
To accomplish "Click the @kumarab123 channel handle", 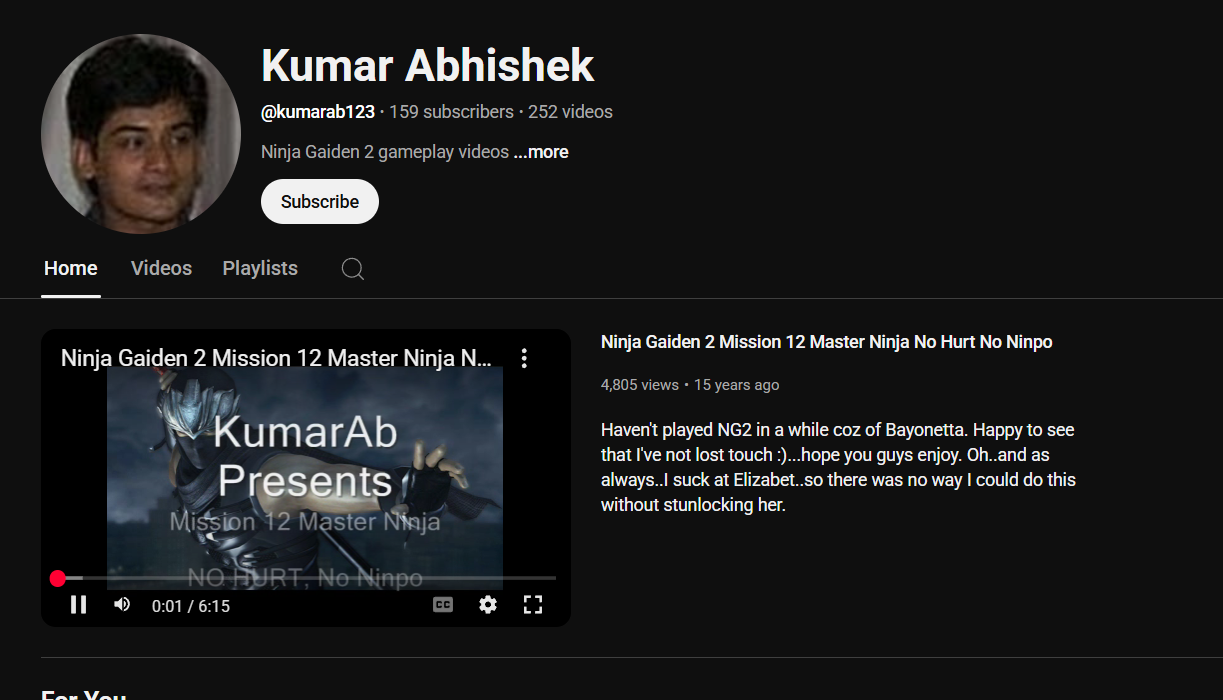I will [x=318, y=112].
